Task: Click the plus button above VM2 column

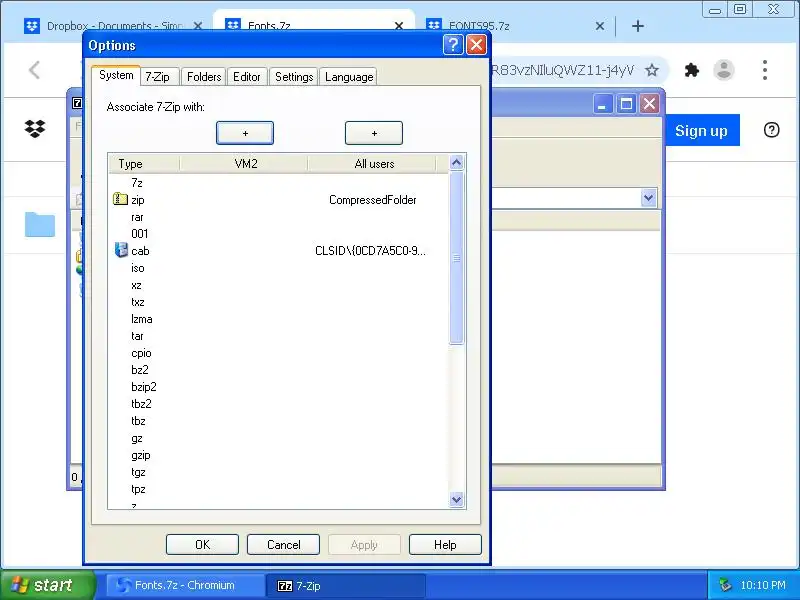Action: [x=245, y=133]
